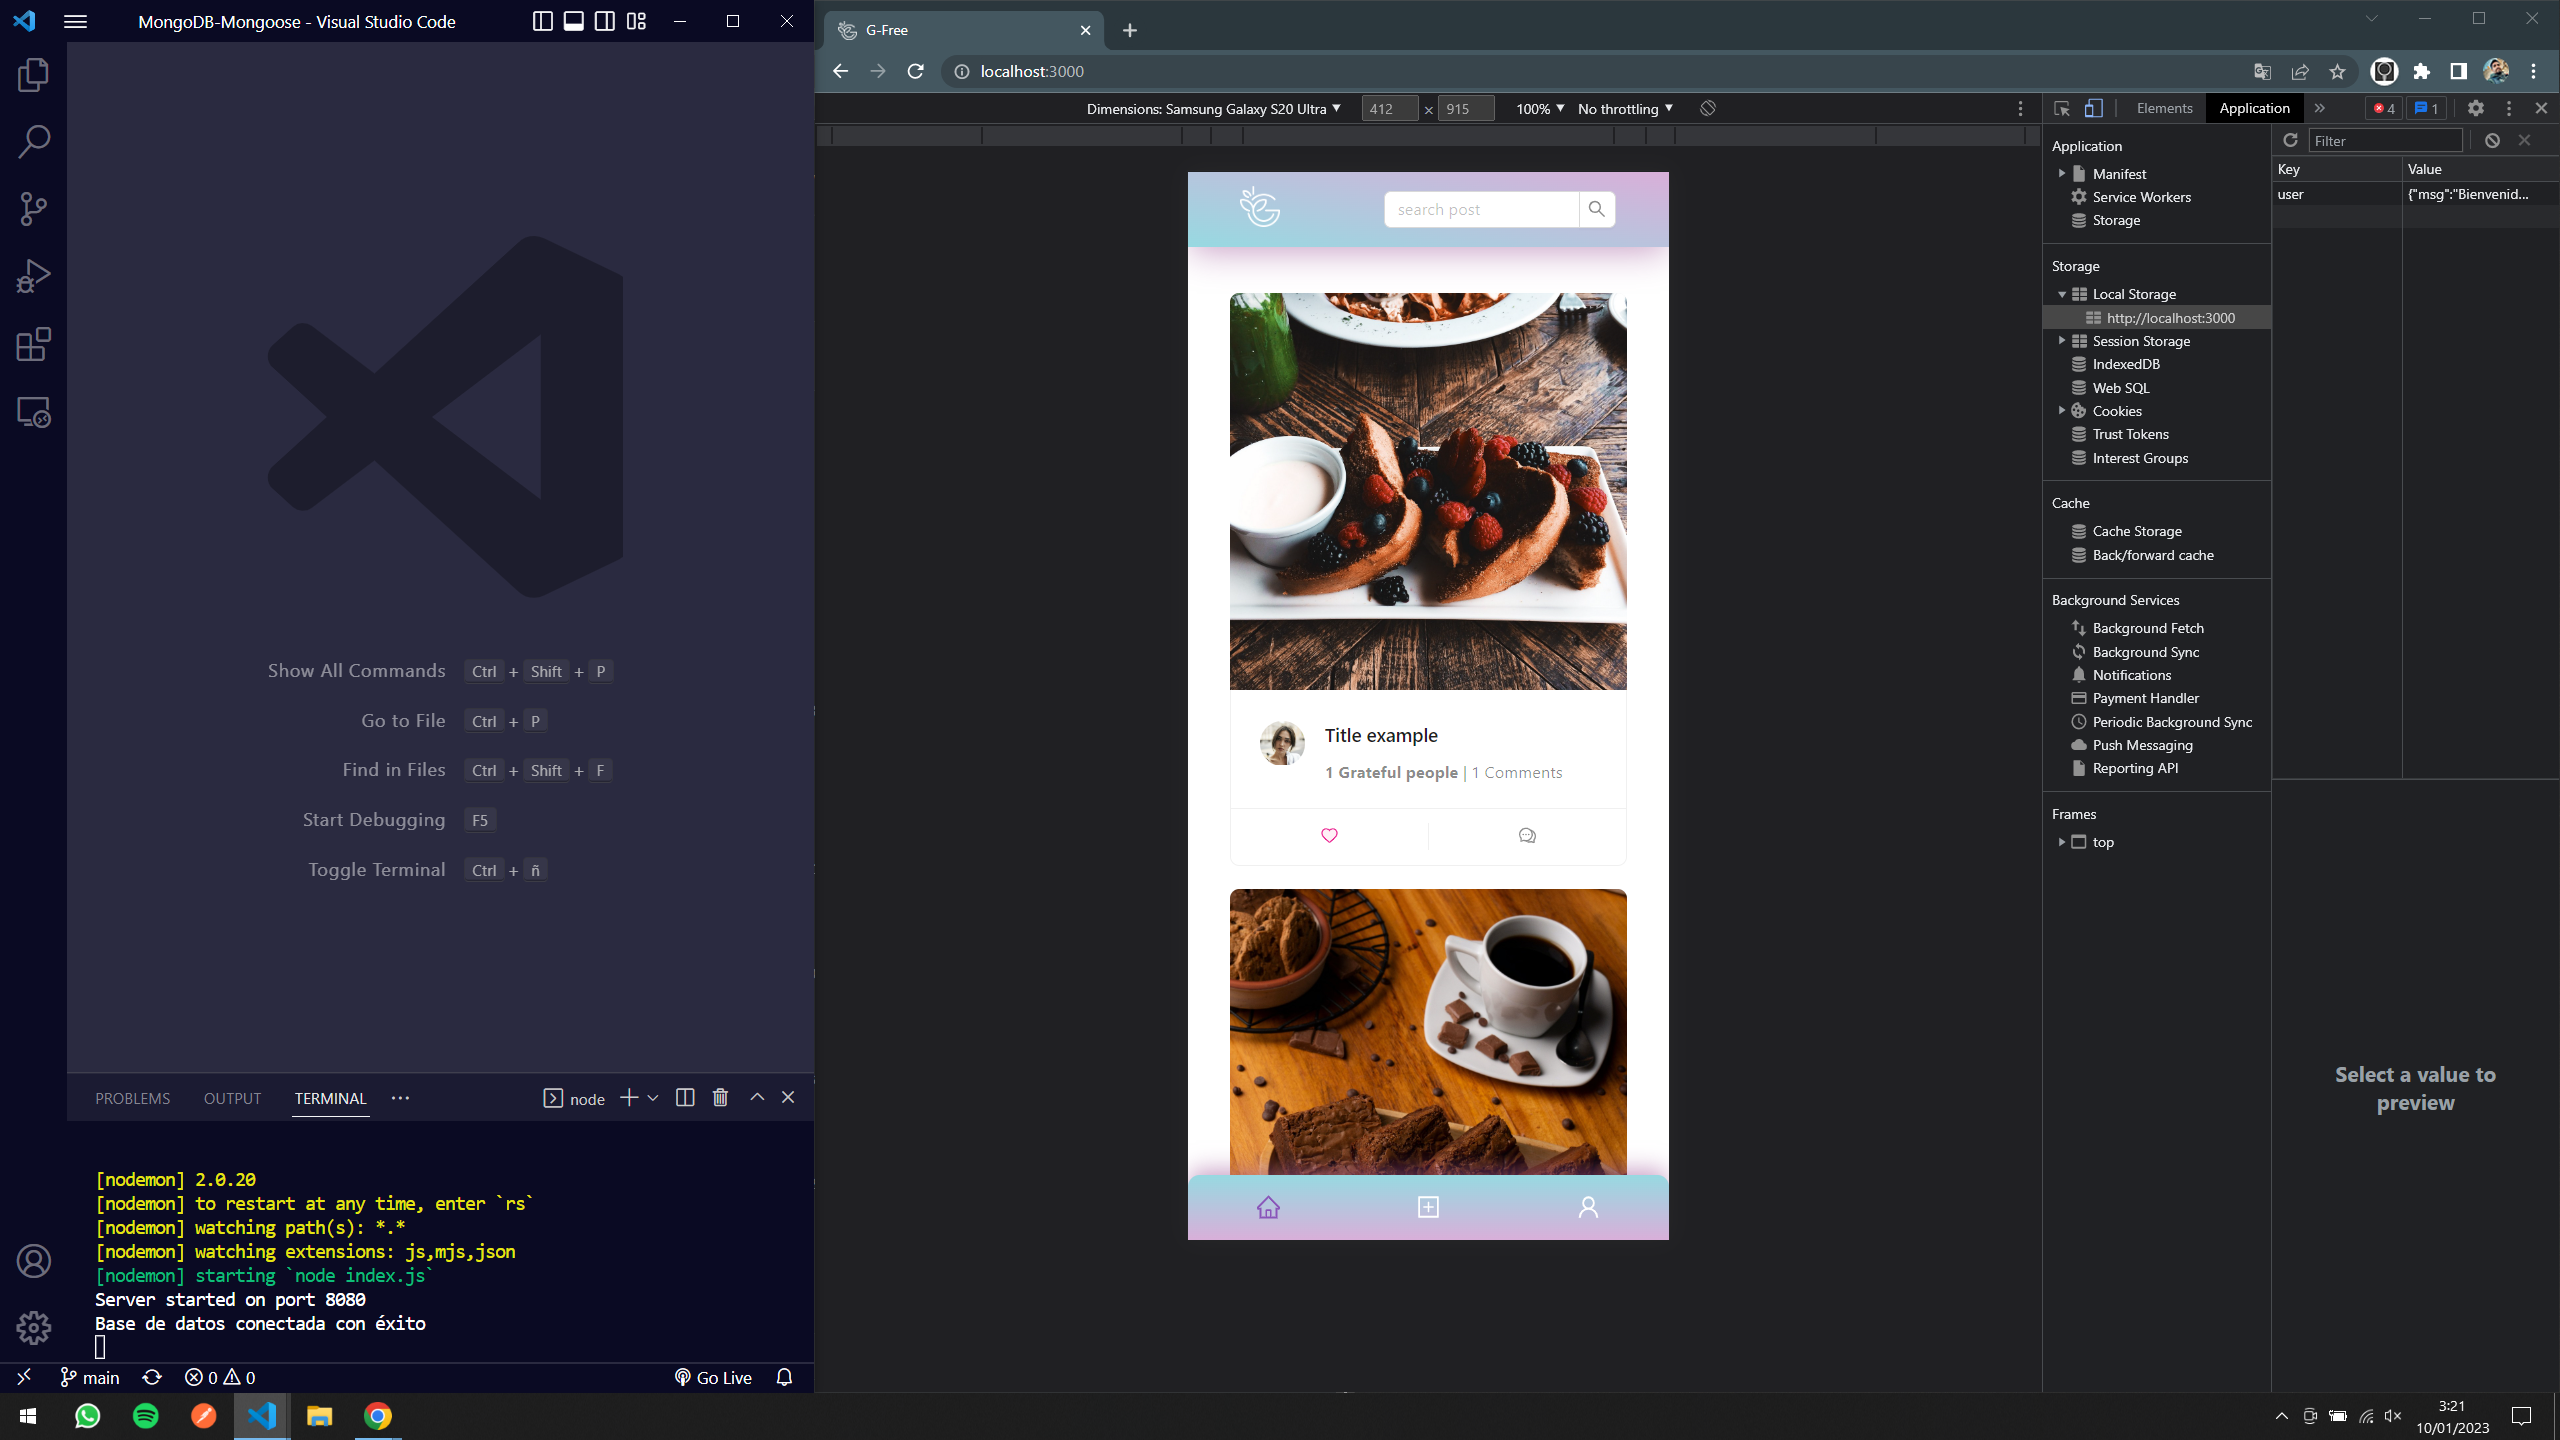Open VS Code notifications bell
Screen dimensions: 2560x1440
785,1378
